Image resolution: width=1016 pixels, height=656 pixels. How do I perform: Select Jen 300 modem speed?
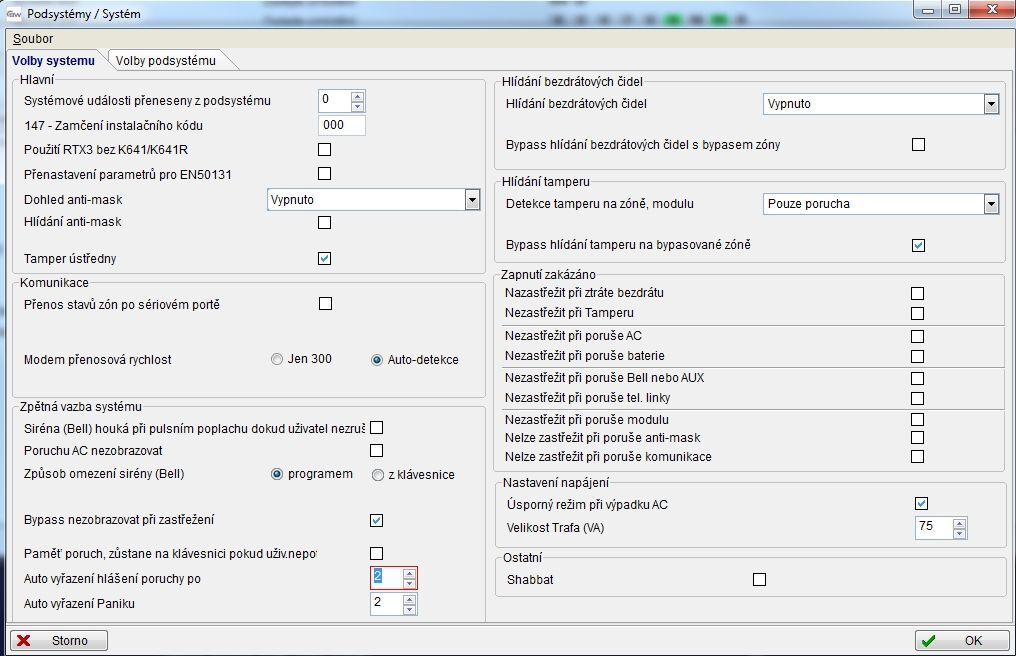277,359
